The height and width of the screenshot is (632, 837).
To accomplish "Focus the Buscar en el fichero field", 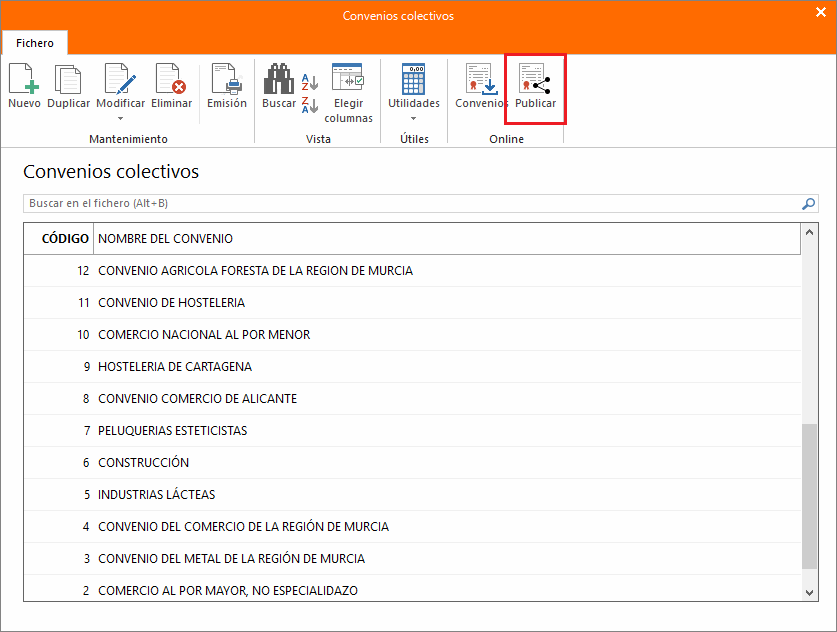I will pos(410,204).
